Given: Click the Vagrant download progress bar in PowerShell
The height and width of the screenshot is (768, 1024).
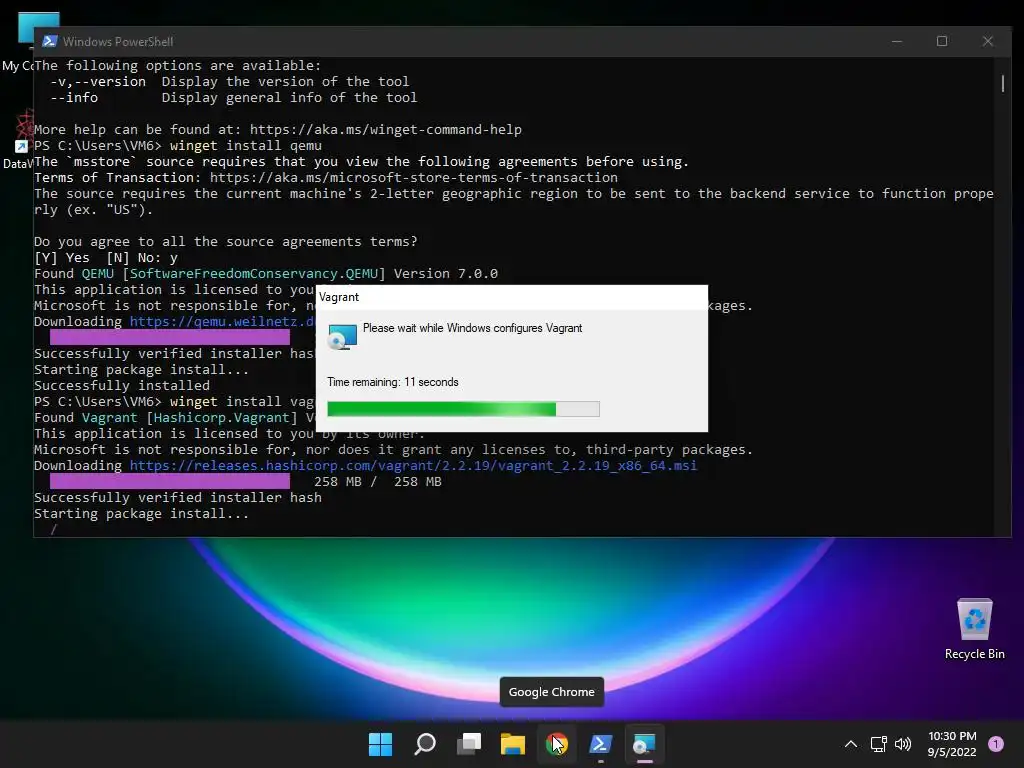Looking at the screenshot, I should click(x=170, y=481).
